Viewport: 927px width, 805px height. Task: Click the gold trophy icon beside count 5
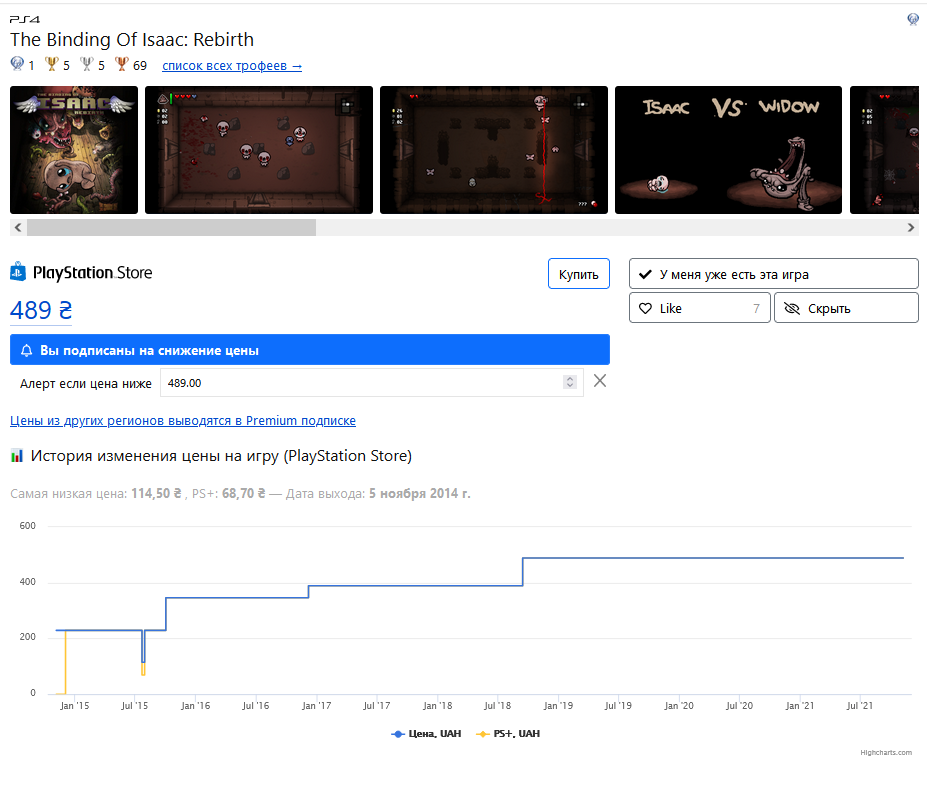tap(51, 64)
